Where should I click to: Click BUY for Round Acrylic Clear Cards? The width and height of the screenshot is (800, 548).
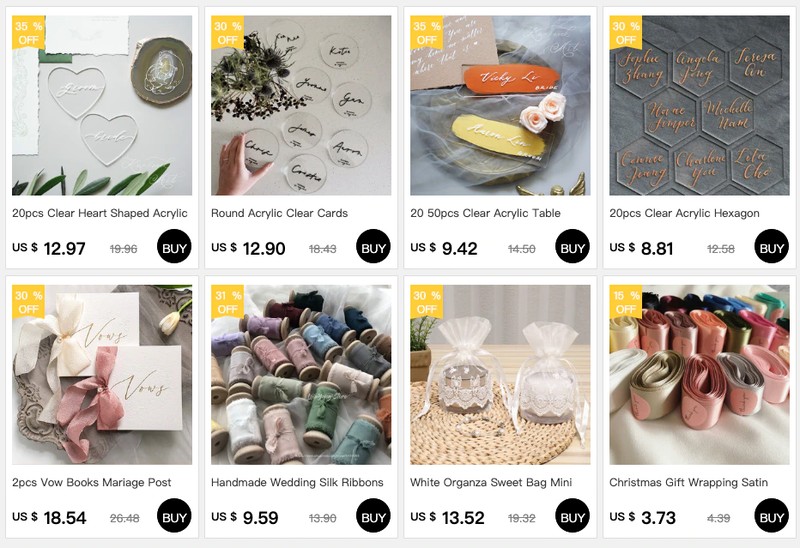pyautogui.click(x=373, y=246)
